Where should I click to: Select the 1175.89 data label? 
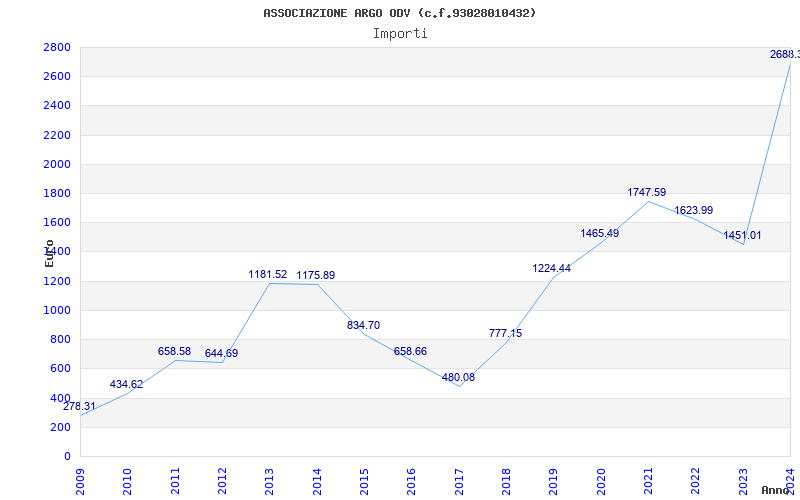pyautogui.click(x=316, y=276)
